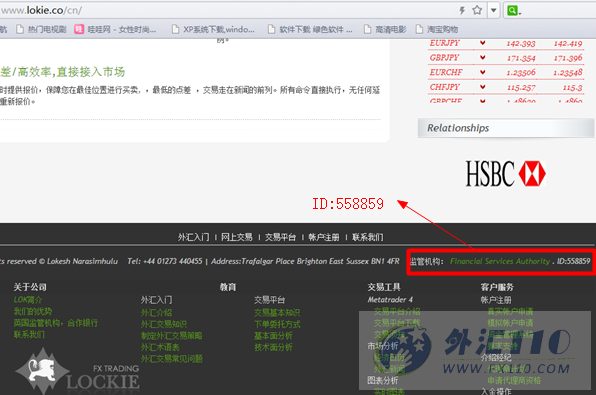Click the Financial Services Authority link
Screen dimensions: 596x395
tap(500, 261)
